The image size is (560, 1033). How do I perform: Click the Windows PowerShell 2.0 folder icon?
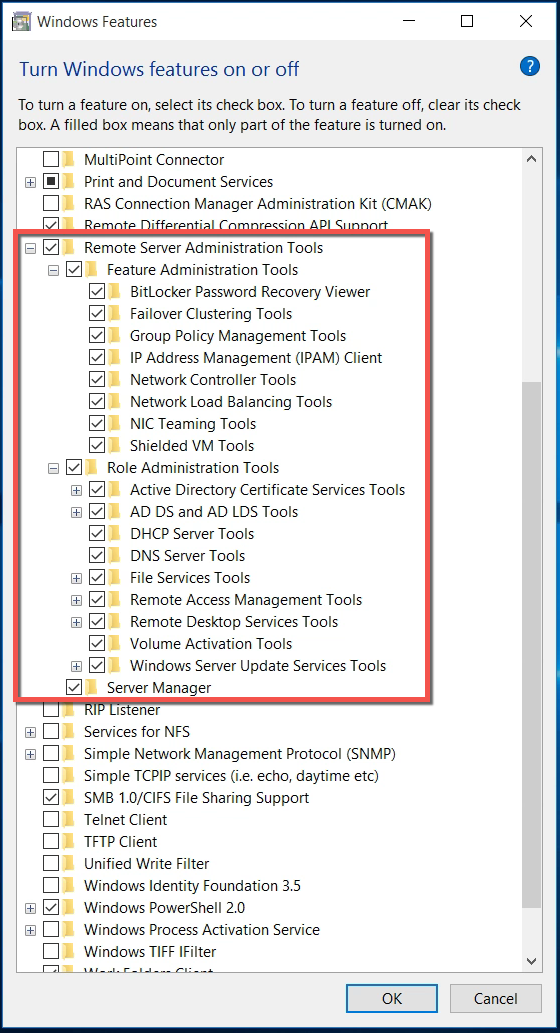(69, 907)
